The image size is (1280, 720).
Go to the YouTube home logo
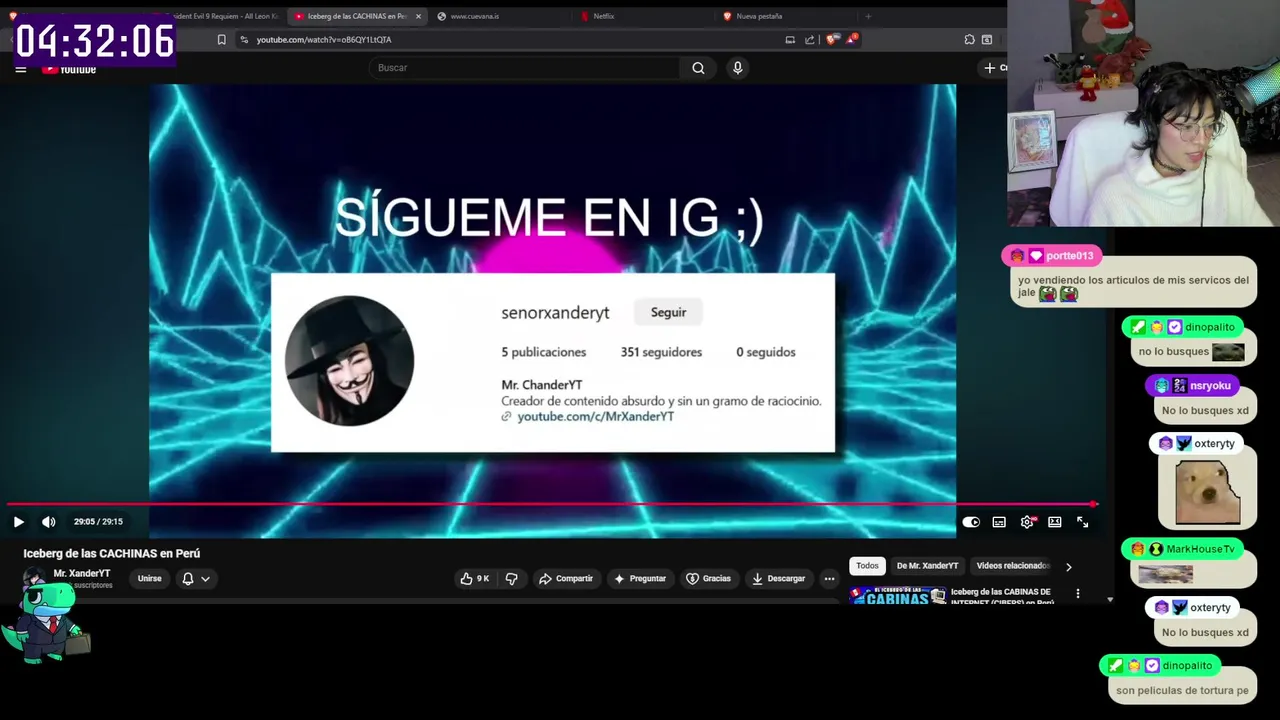click(x=69, y=68)
